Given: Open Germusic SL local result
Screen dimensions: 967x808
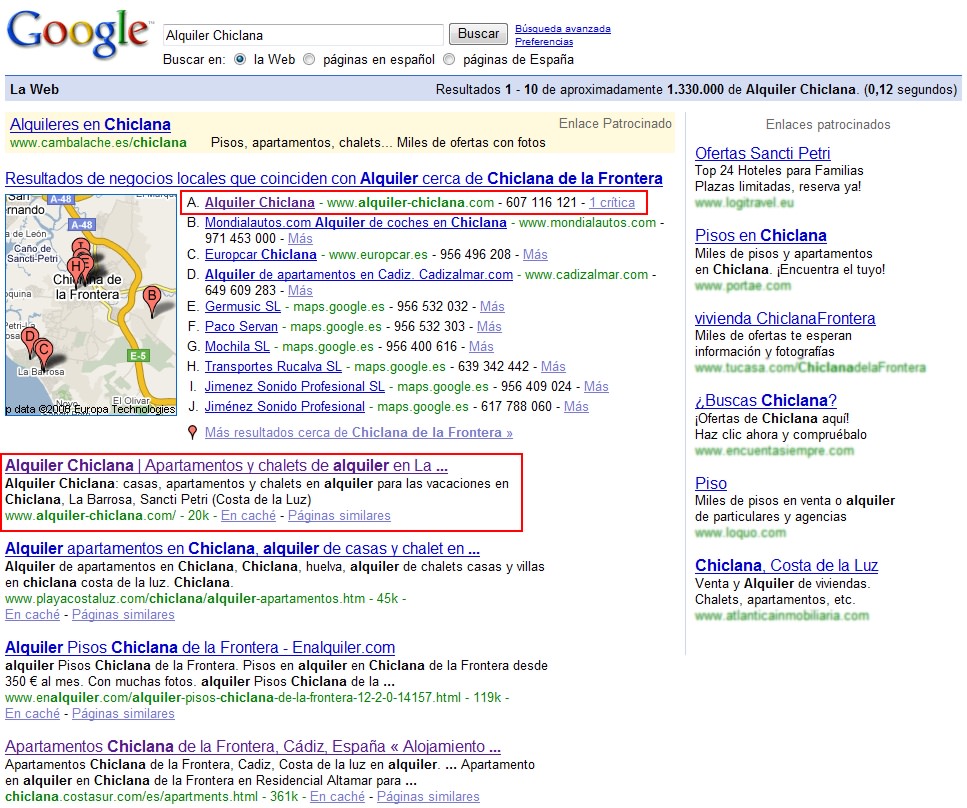Looking at the screenshot, I should (x=242, y=307).
